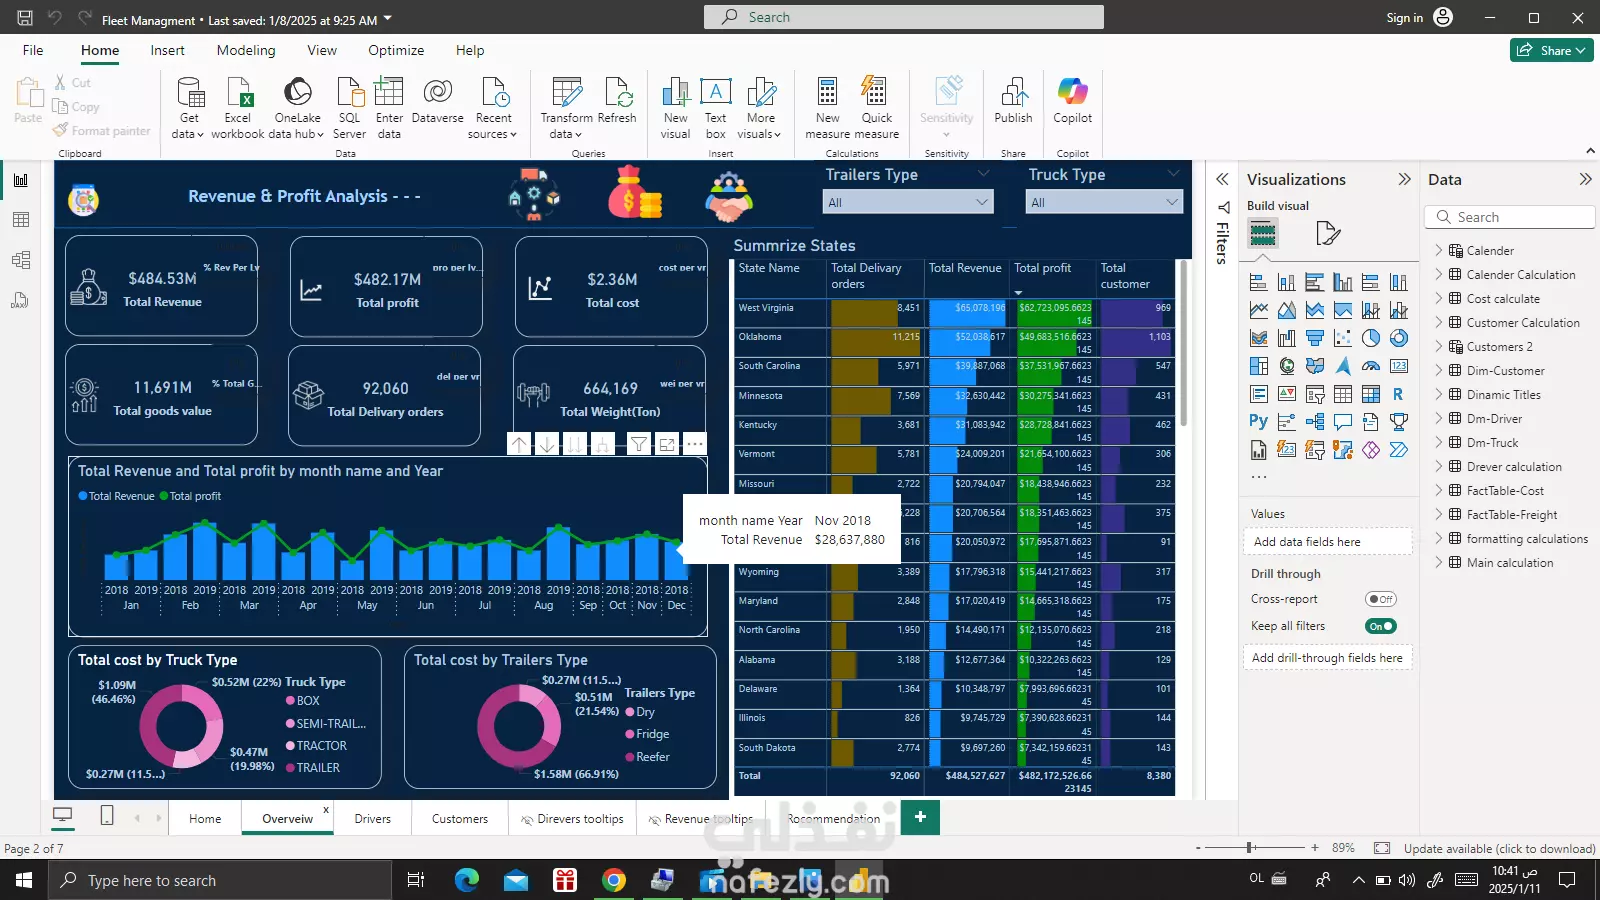Image resolution: width=1600 pixels, height=900 pixels.
Task: Create a New measure
Action: tap(828, 108)
